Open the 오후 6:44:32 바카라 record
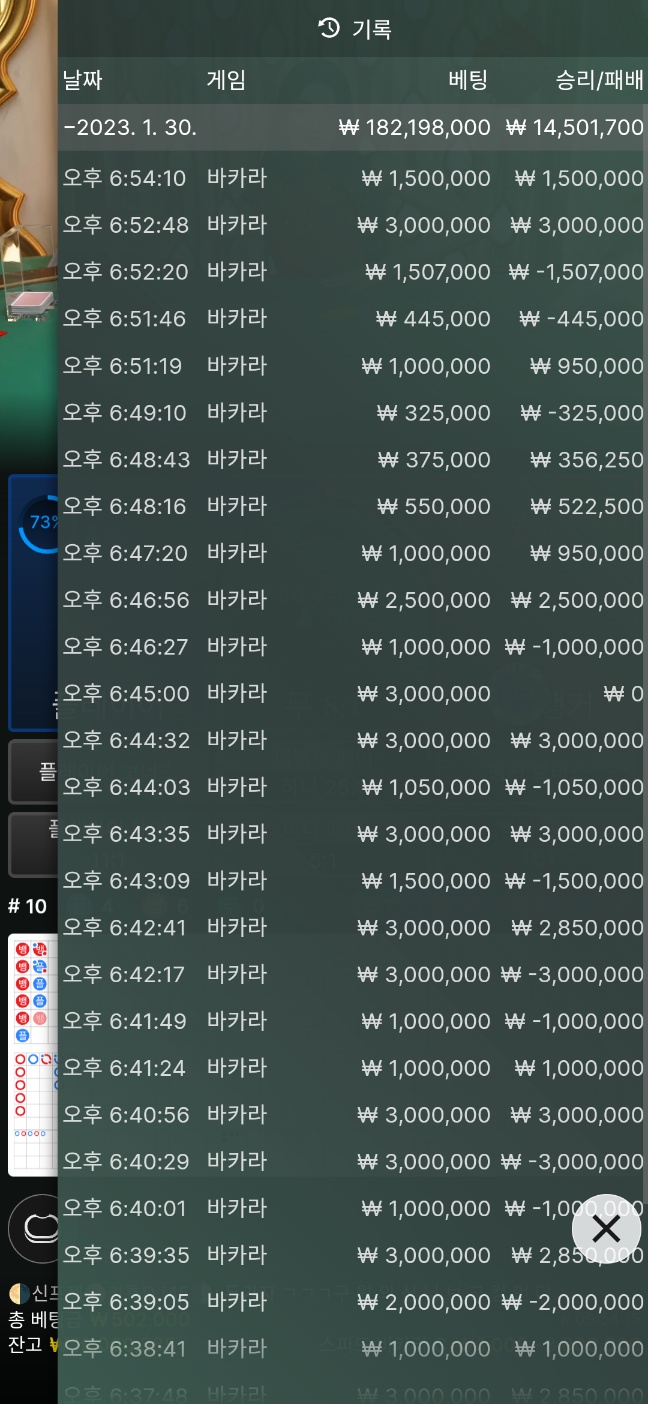 352,740
